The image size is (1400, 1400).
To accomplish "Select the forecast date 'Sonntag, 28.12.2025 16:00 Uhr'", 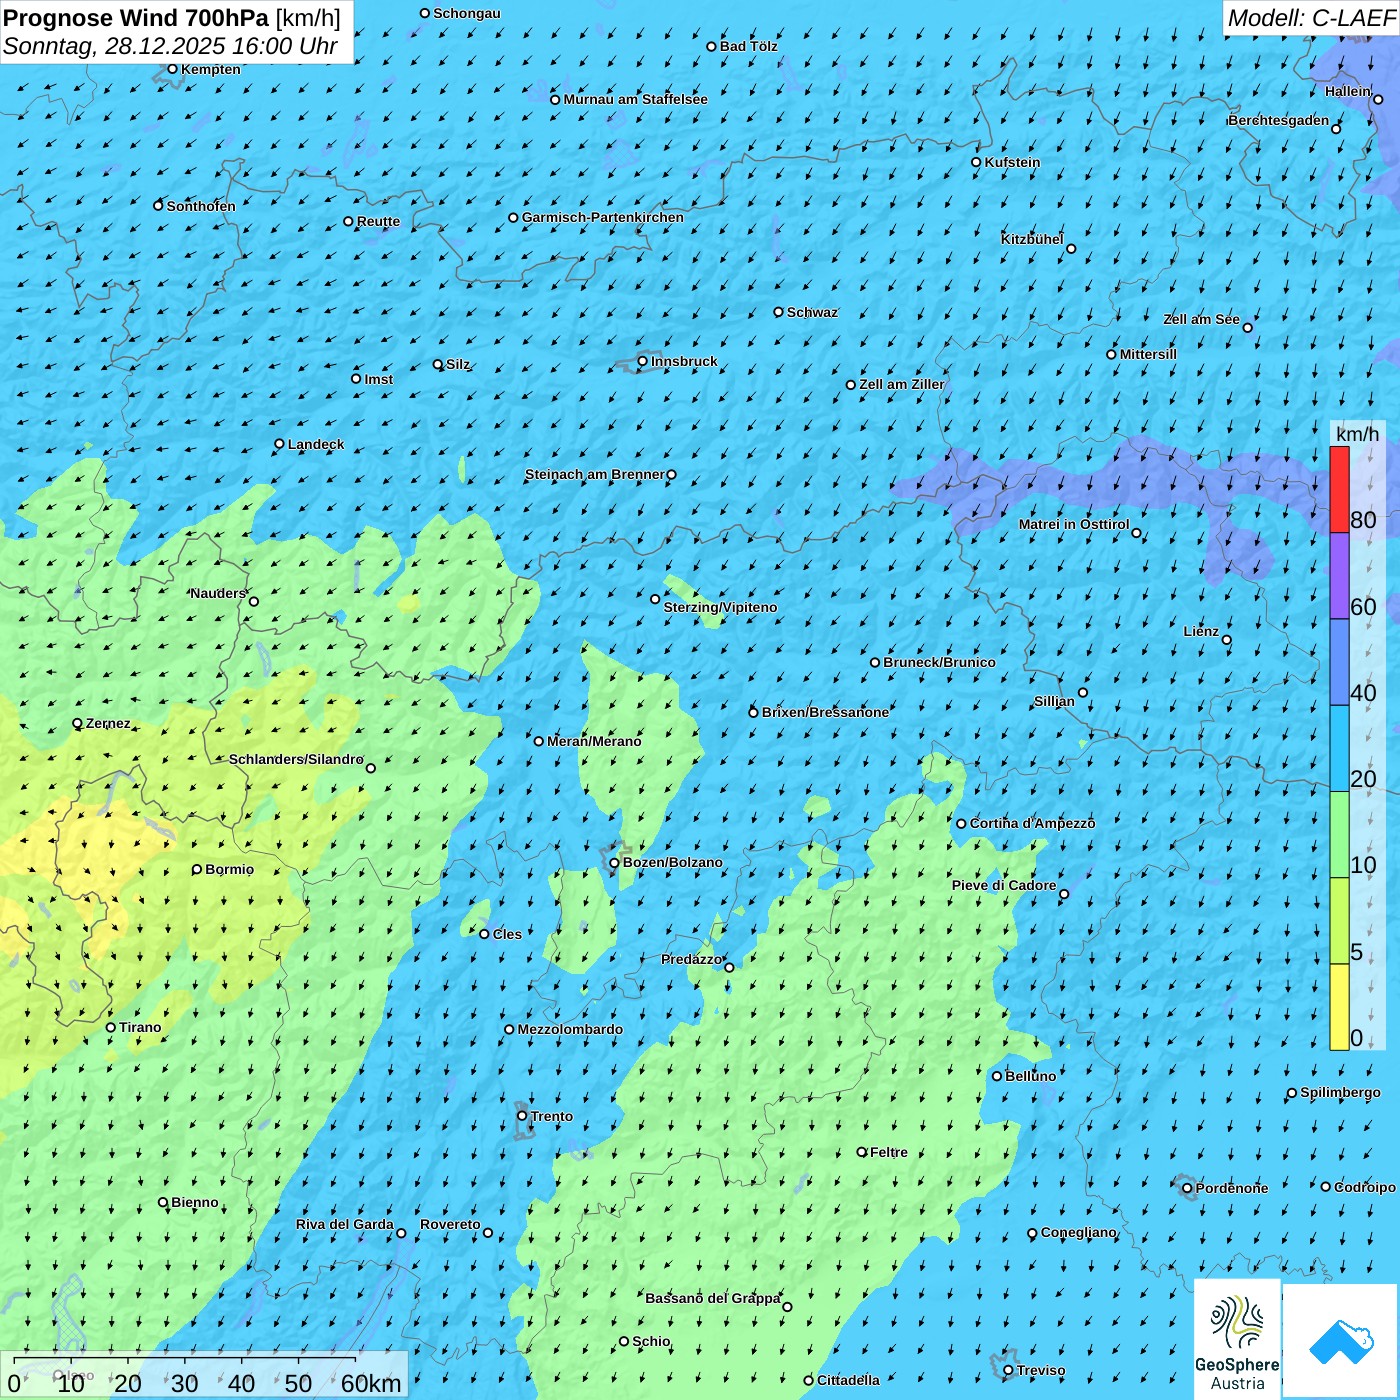I will 170,46.
